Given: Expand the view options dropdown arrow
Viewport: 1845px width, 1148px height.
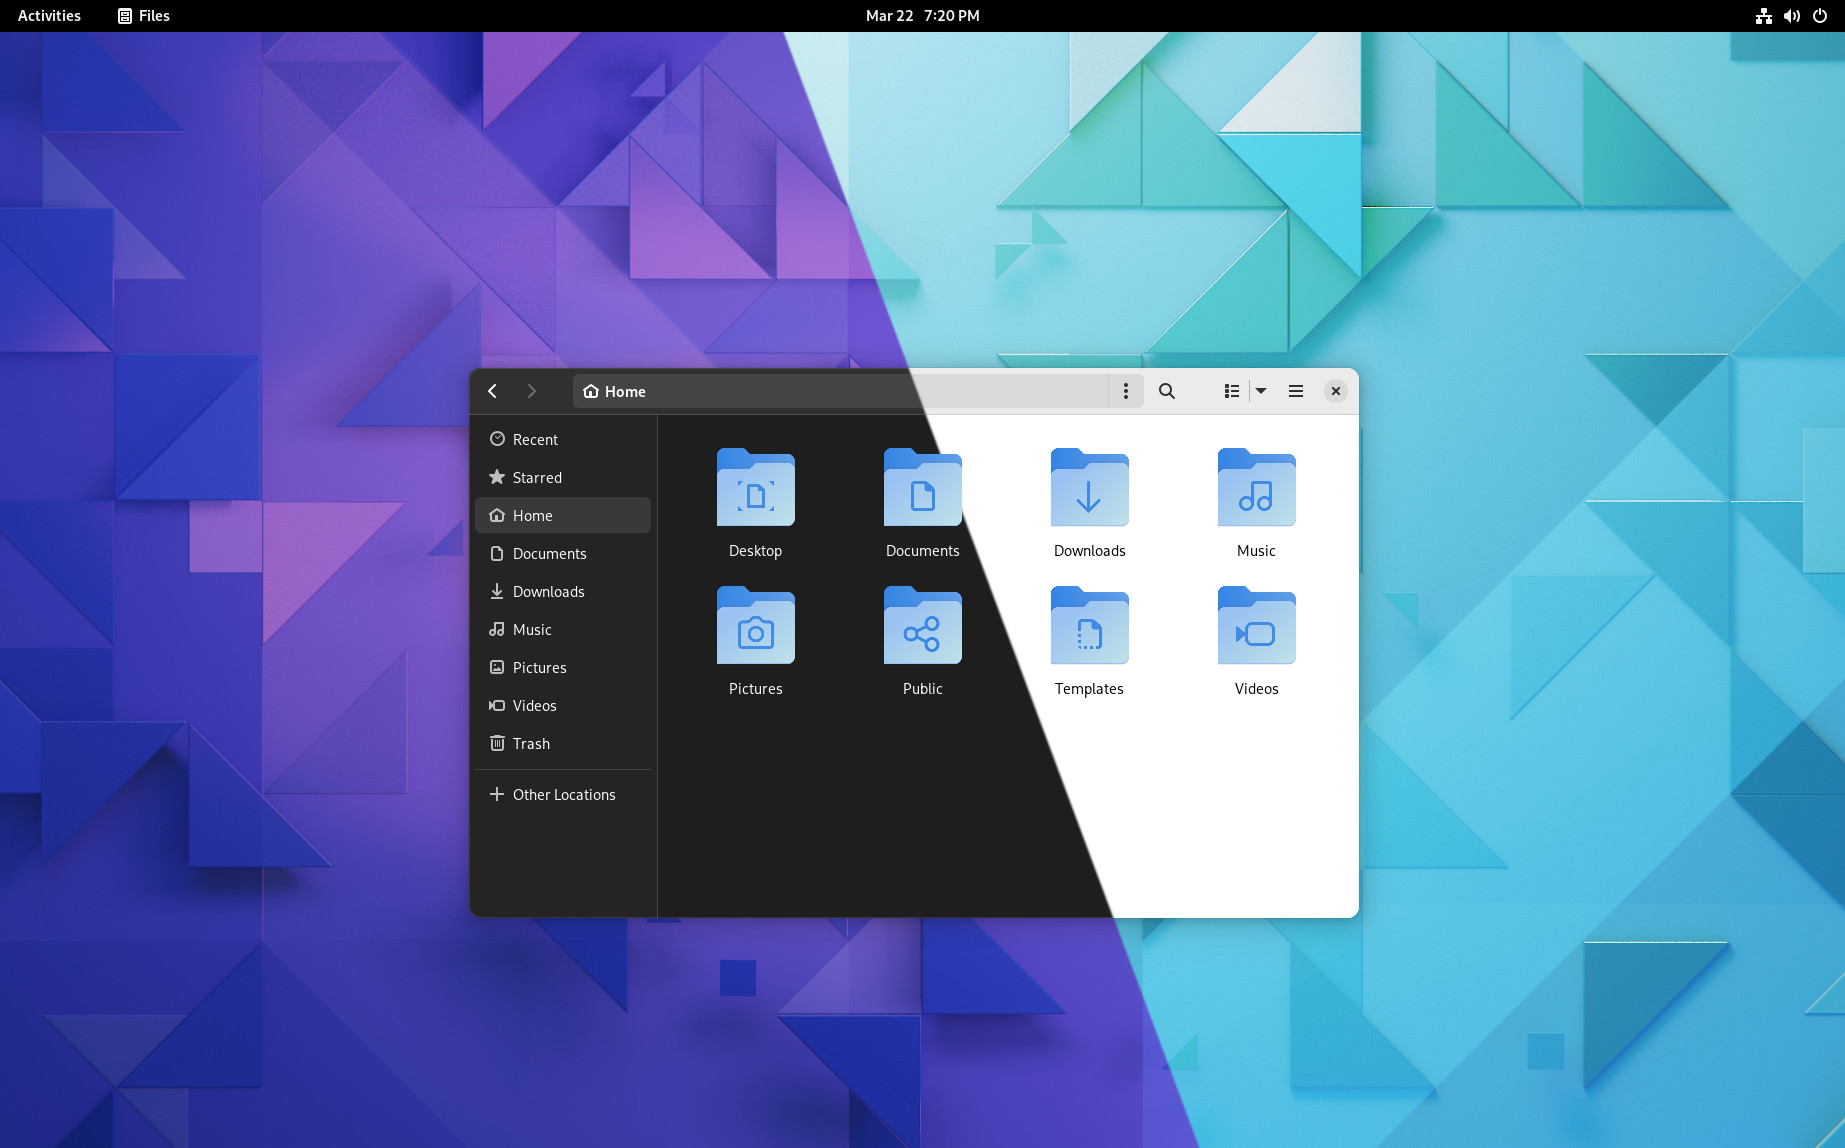Looking at the screenshot, I should 1261,391.
